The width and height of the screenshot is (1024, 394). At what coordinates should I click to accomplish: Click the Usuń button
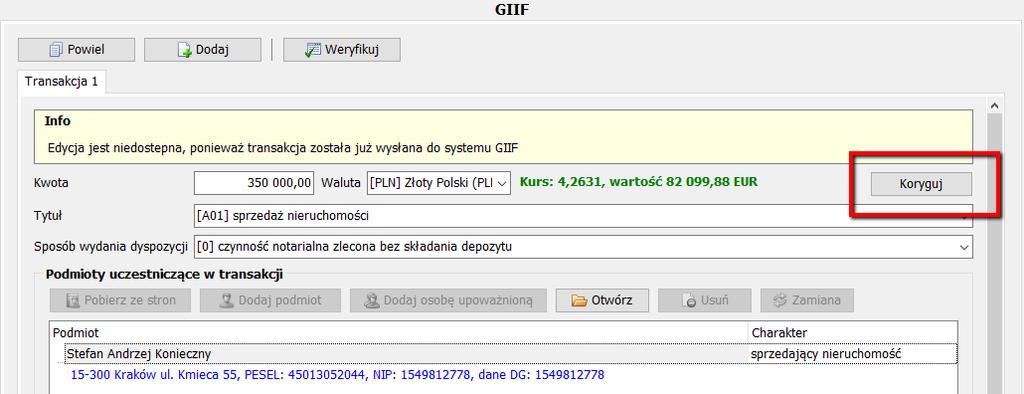705,301
